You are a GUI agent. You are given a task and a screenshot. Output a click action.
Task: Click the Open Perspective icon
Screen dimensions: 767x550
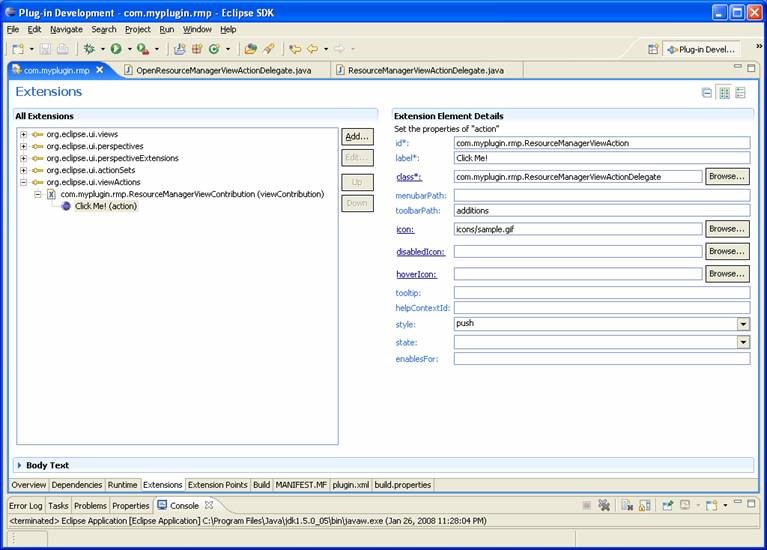pos(653,49)
